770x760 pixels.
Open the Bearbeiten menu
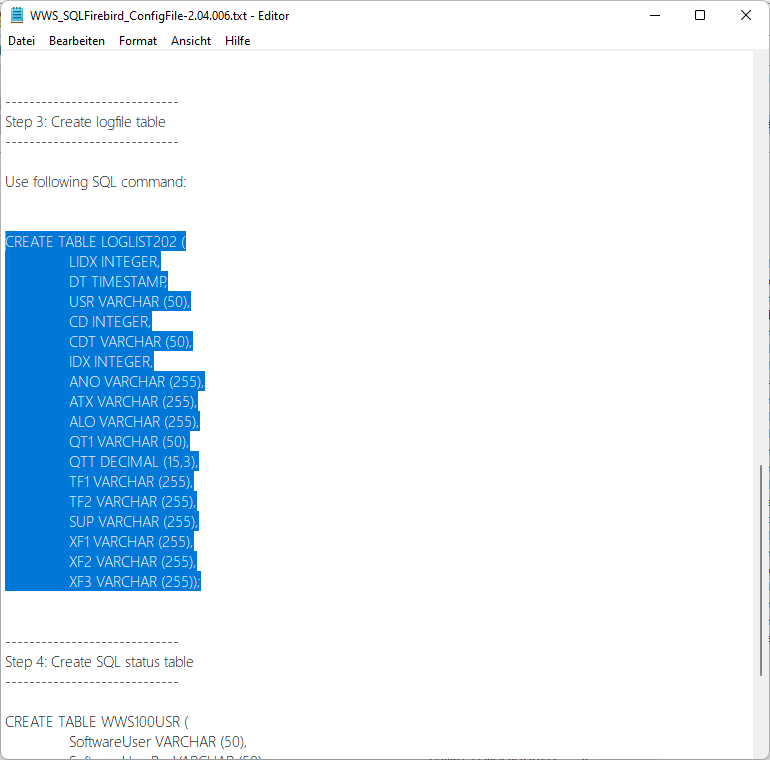pyautogui.click(x=77, y=41)
